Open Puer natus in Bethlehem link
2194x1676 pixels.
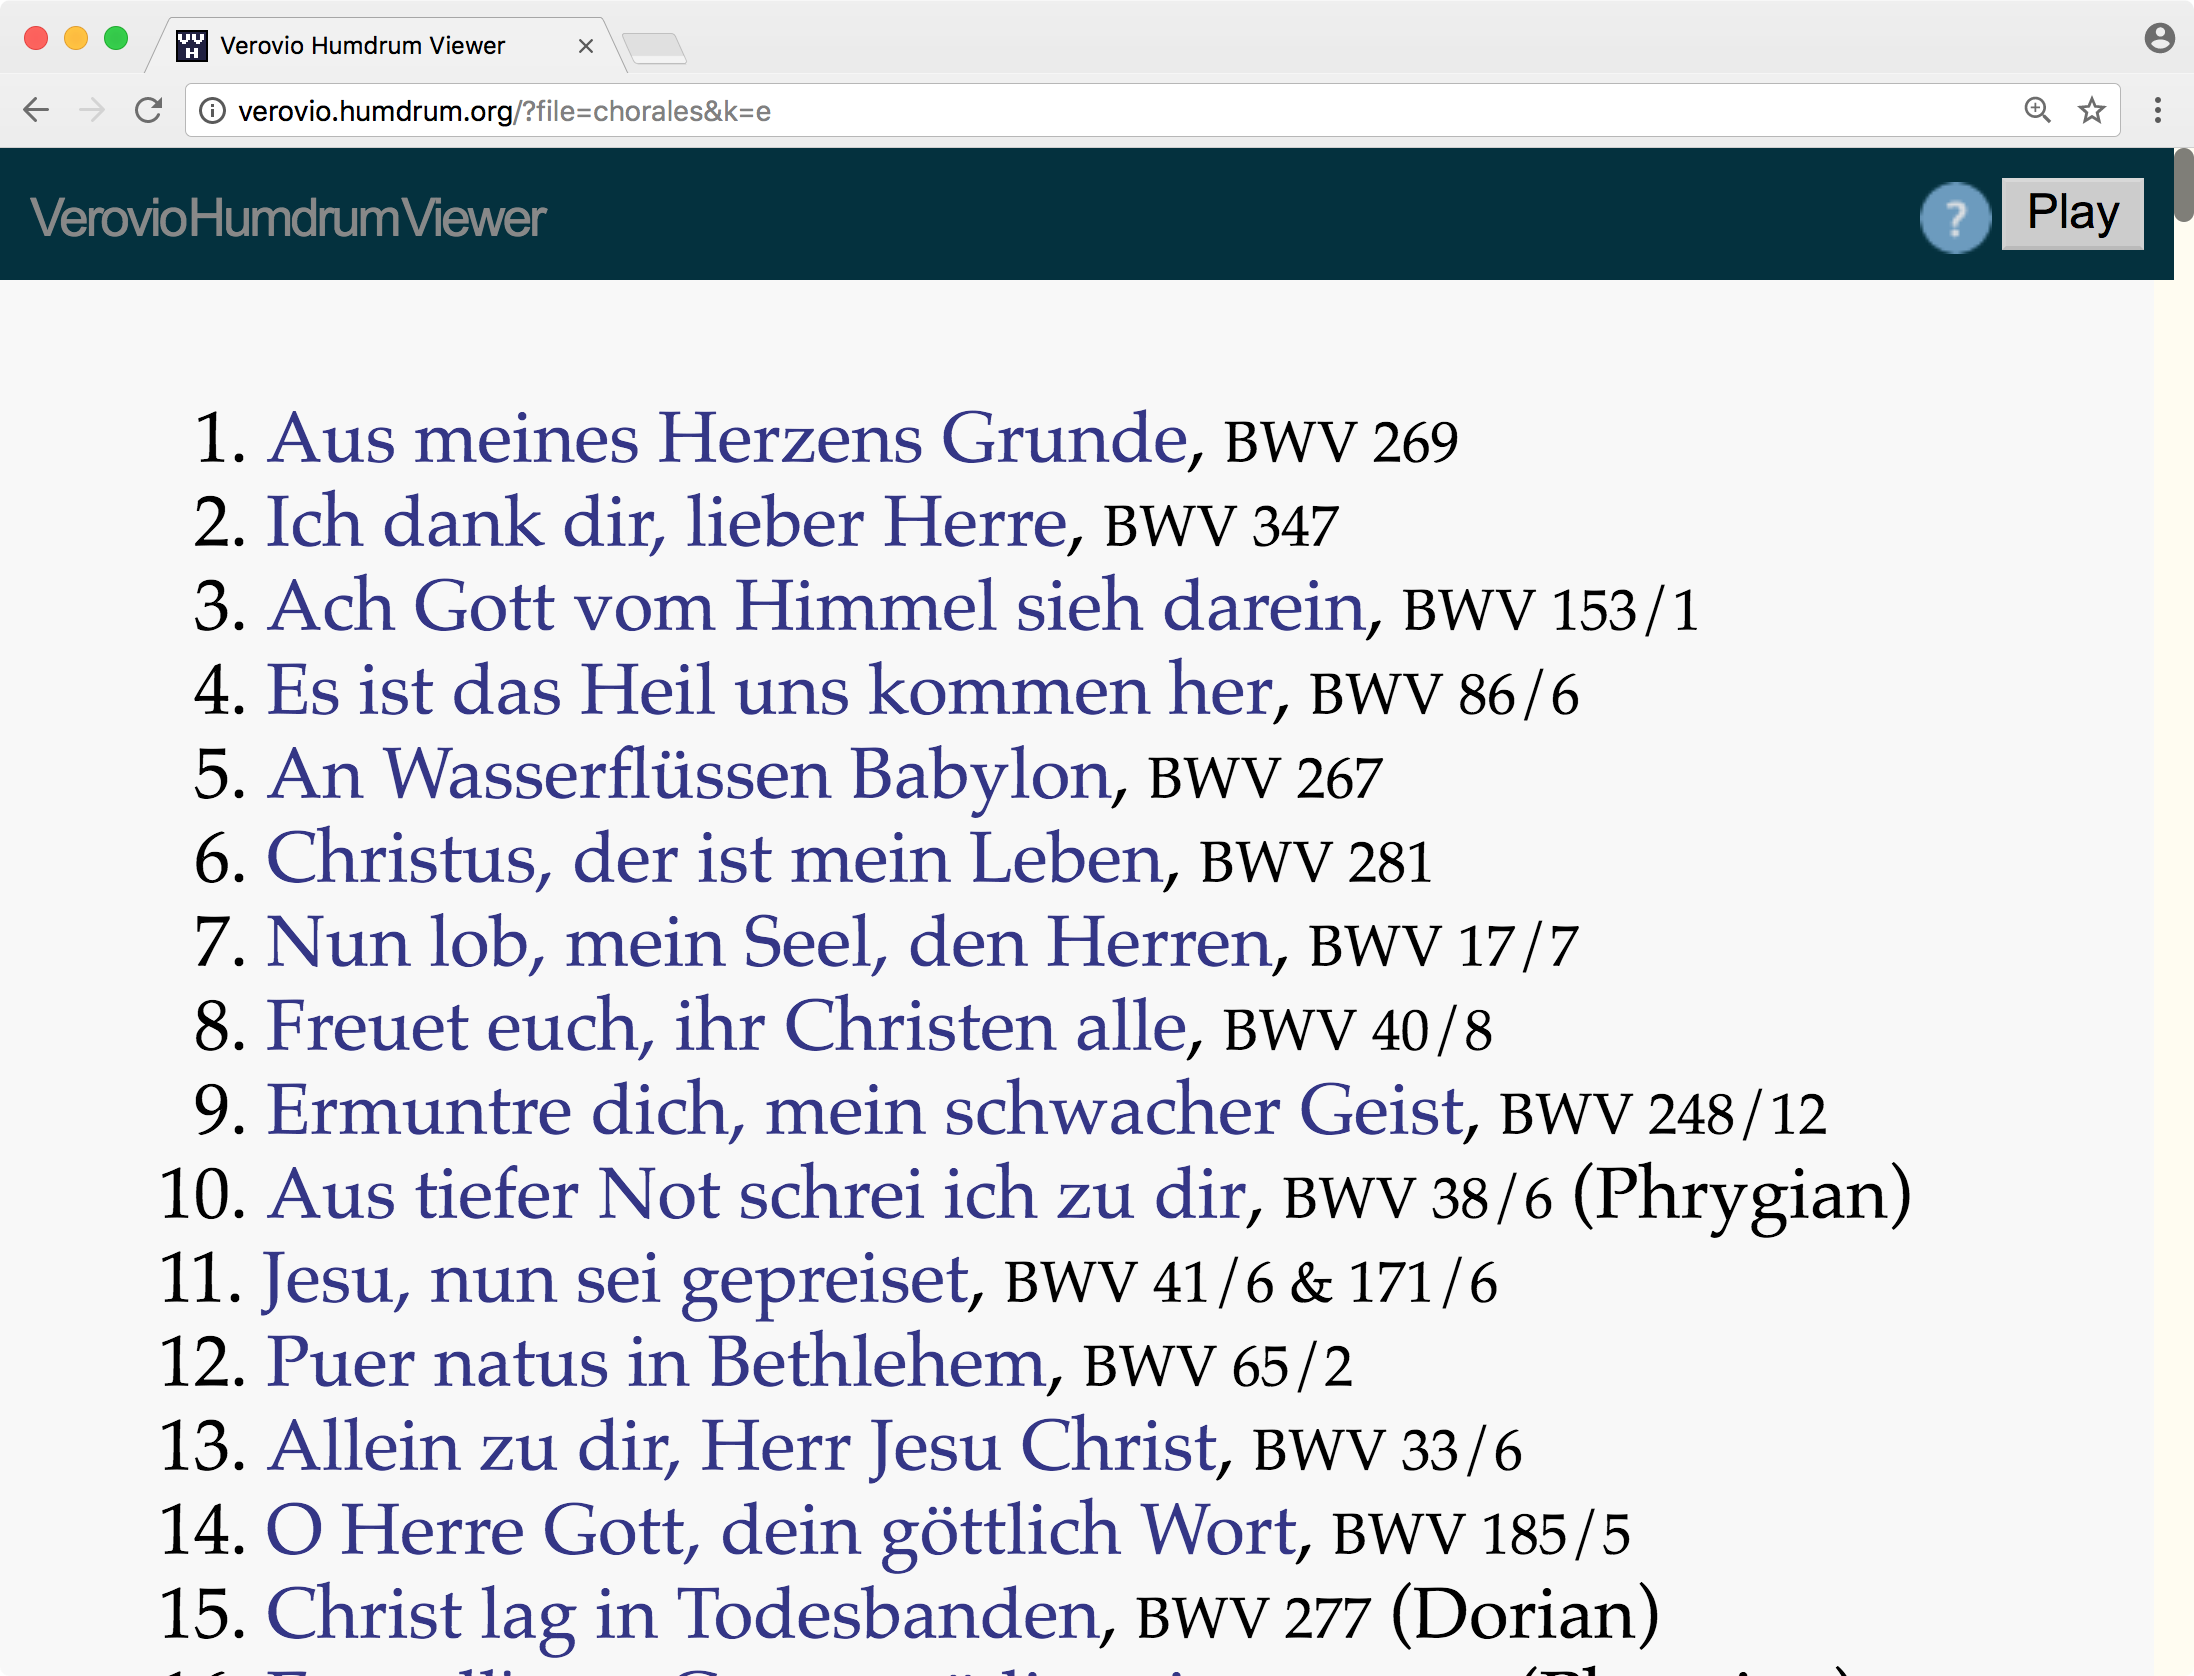click(x=655, y=1363)
